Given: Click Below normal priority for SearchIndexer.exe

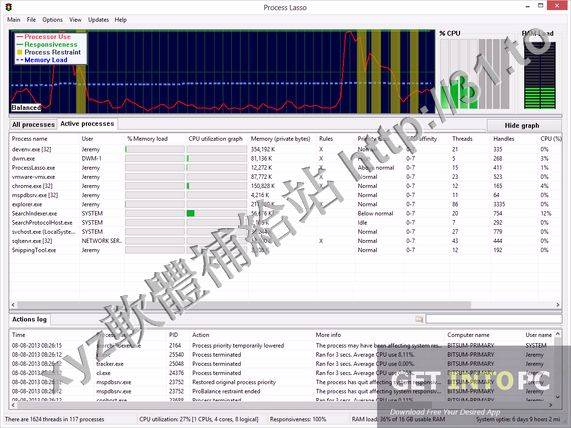Looking at the screenshot, I should 375,213.
